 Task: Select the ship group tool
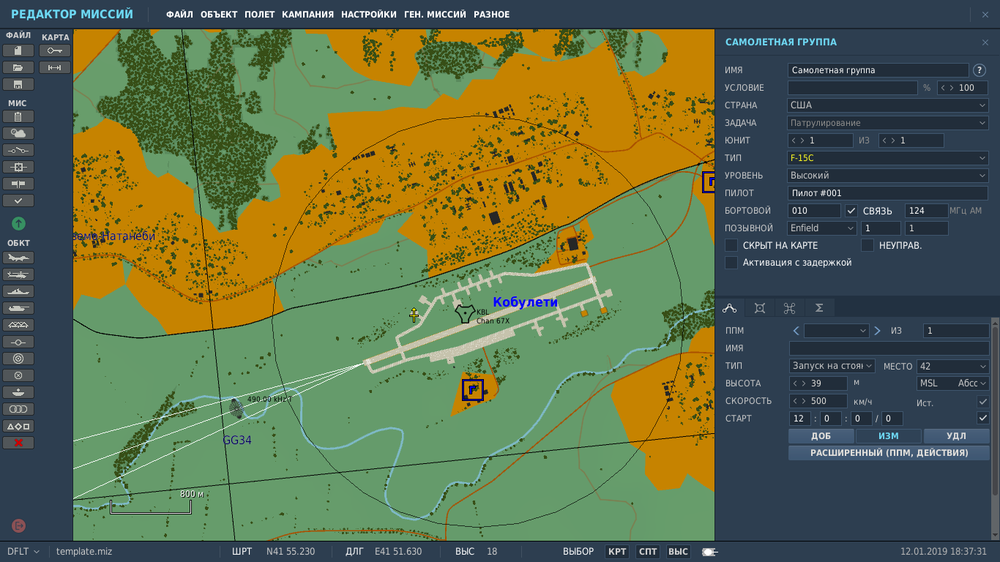(x=18, y=292)
